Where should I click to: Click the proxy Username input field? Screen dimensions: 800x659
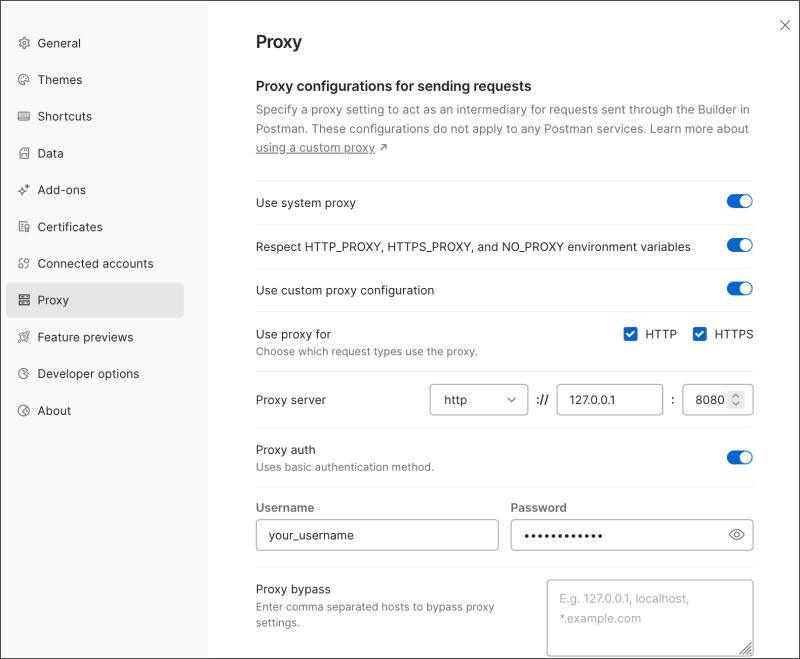point(377,535)
